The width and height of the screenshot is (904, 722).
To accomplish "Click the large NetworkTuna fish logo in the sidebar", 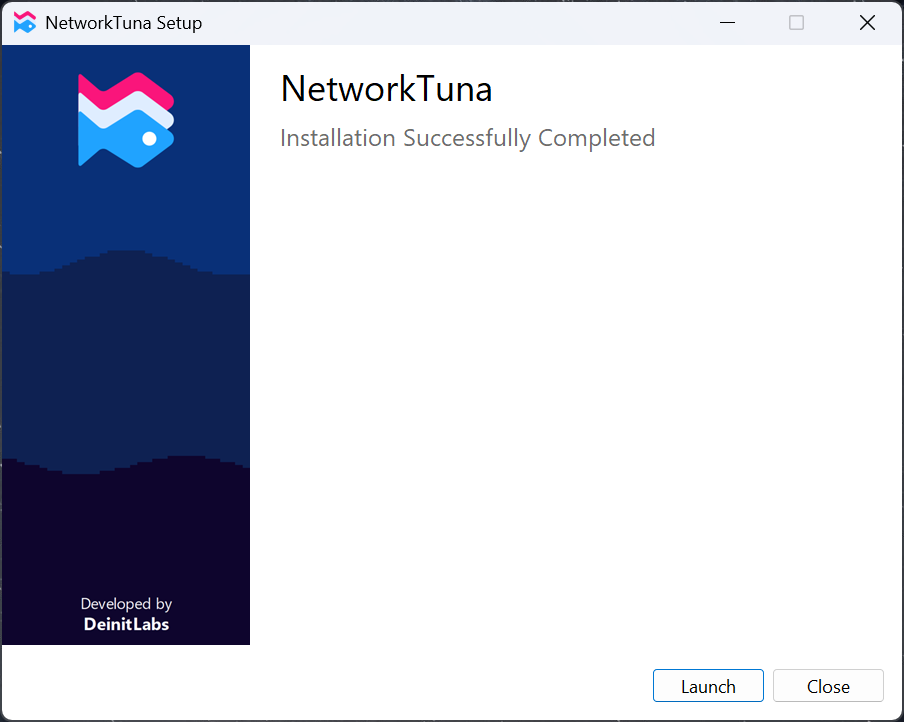I will [126, 120].
